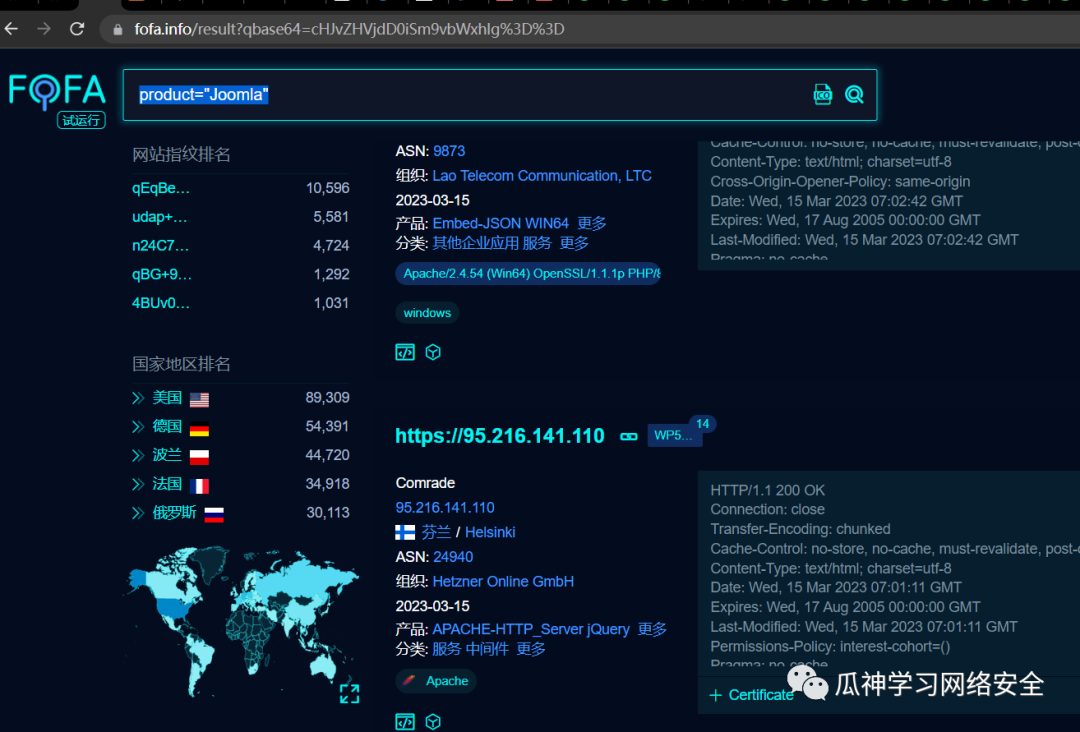The width and height of the screenshot is (1080, 732).
Task: Click the browser back arrow
Action: (x=12, y=29)
